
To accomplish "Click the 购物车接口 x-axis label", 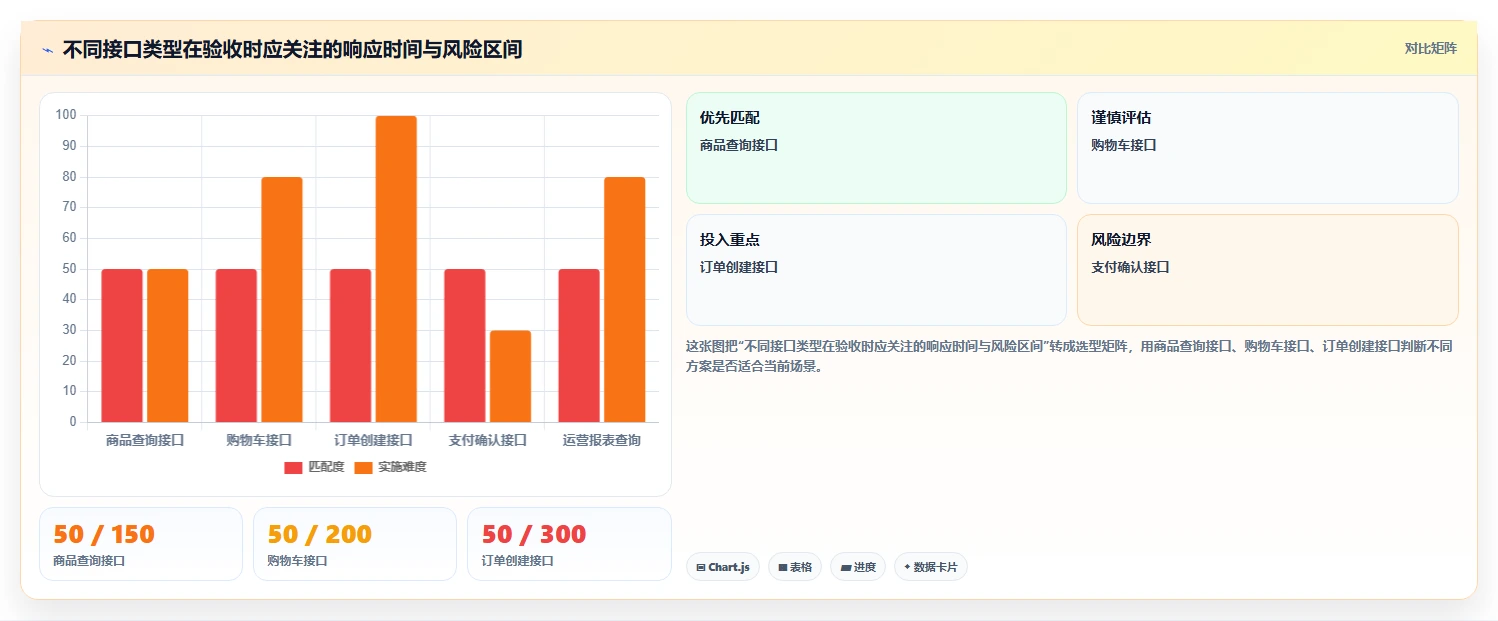I will pyautogui.click(x=259, y=440).
